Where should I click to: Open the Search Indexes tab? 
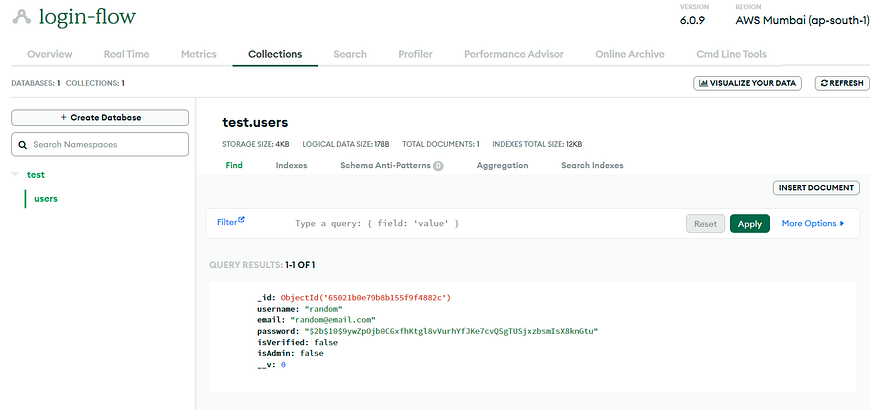pyautogui.click(x=592, y=165)
